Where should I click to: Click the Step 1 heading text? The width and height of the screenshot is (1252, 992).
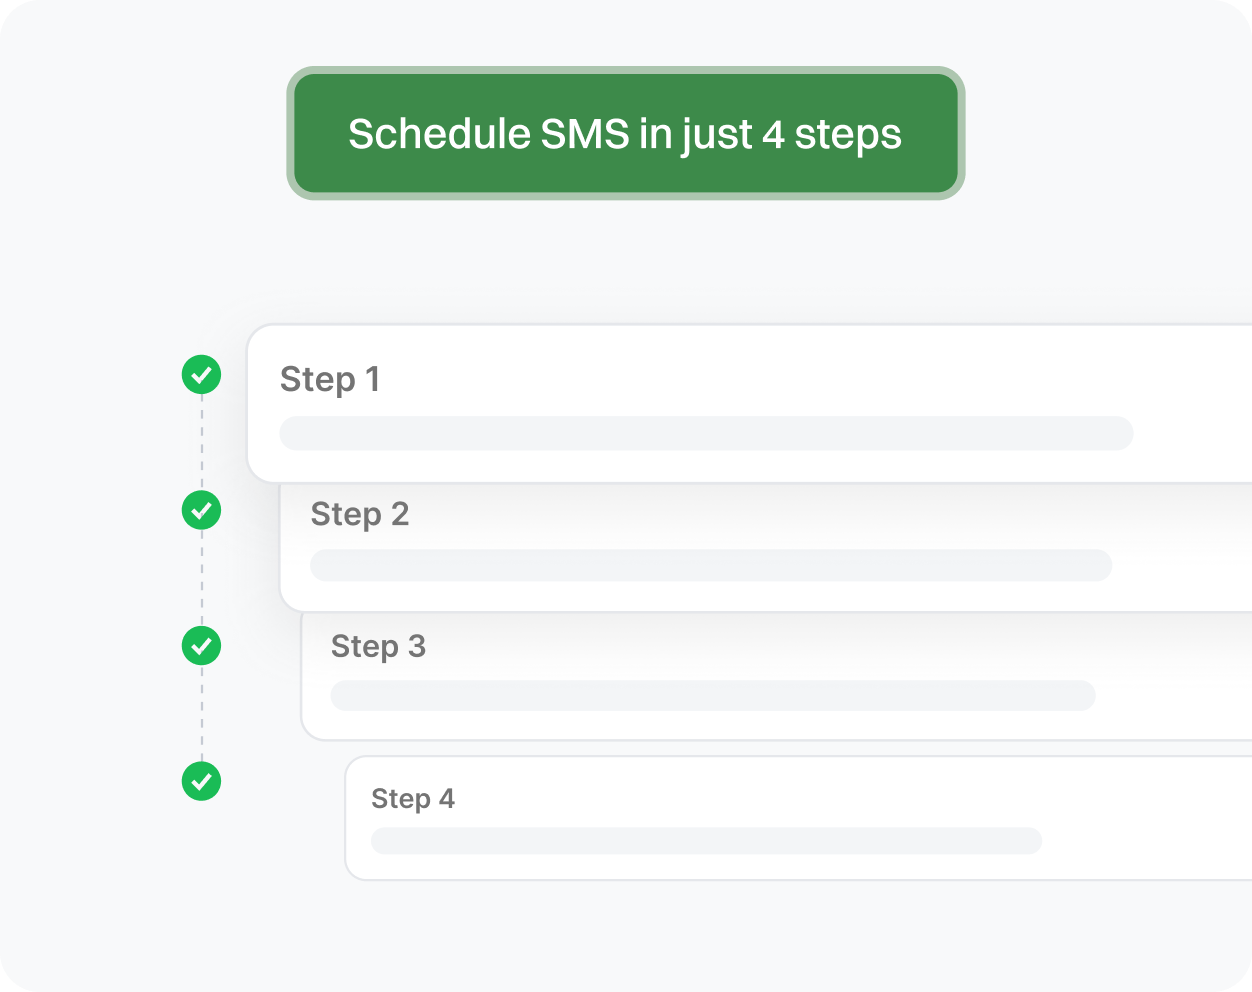click(330, 380)
